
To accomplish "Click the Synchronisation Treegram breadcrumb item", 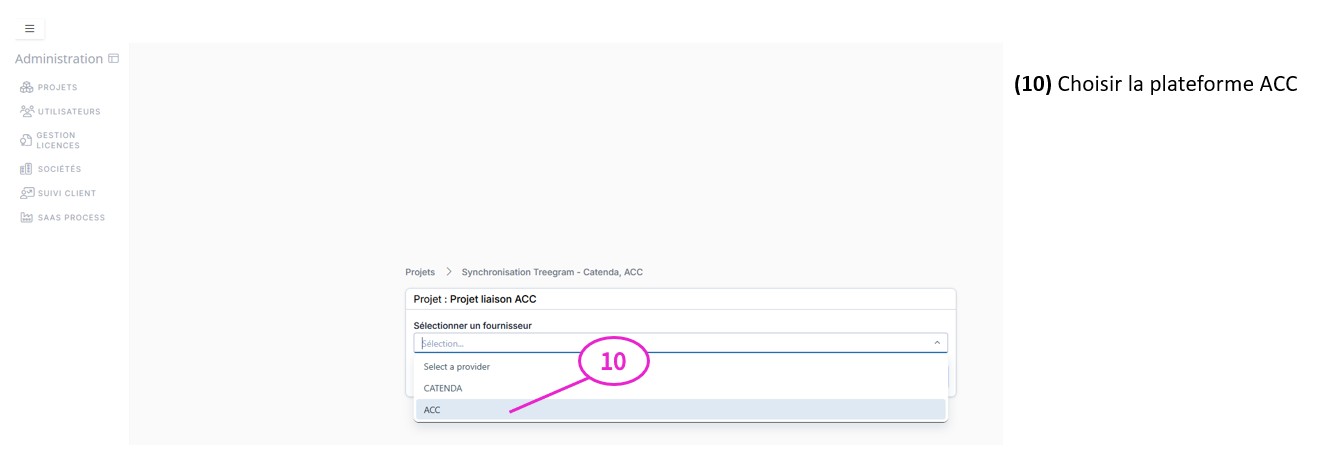I will [x=552, y=272].
